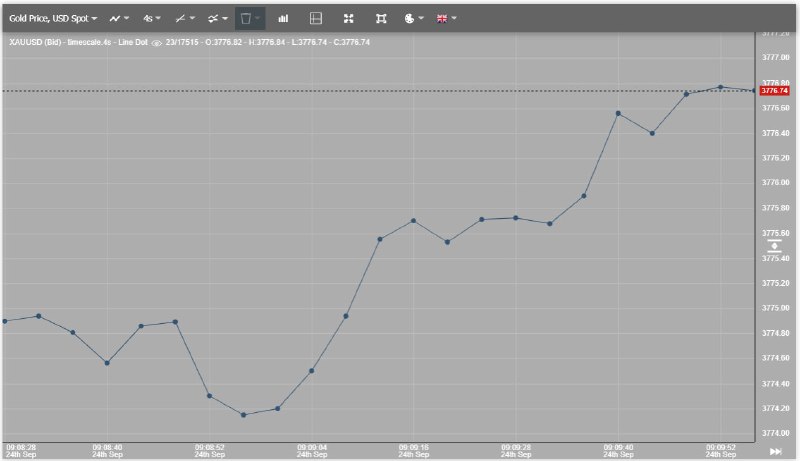Toggle the eye visibility icon for XAUUSD series
This screenshot has height=461, width=800.
pyautogui.click(x=156, y=43)
